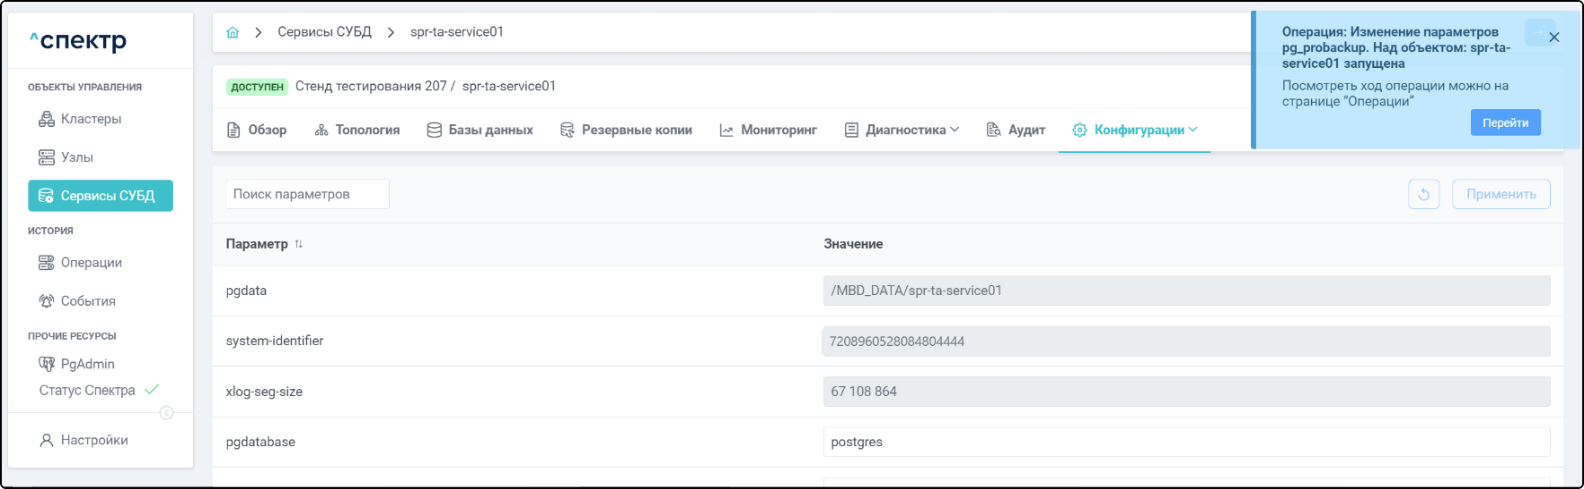Click the reset changes icon button

coord(1423,194)
